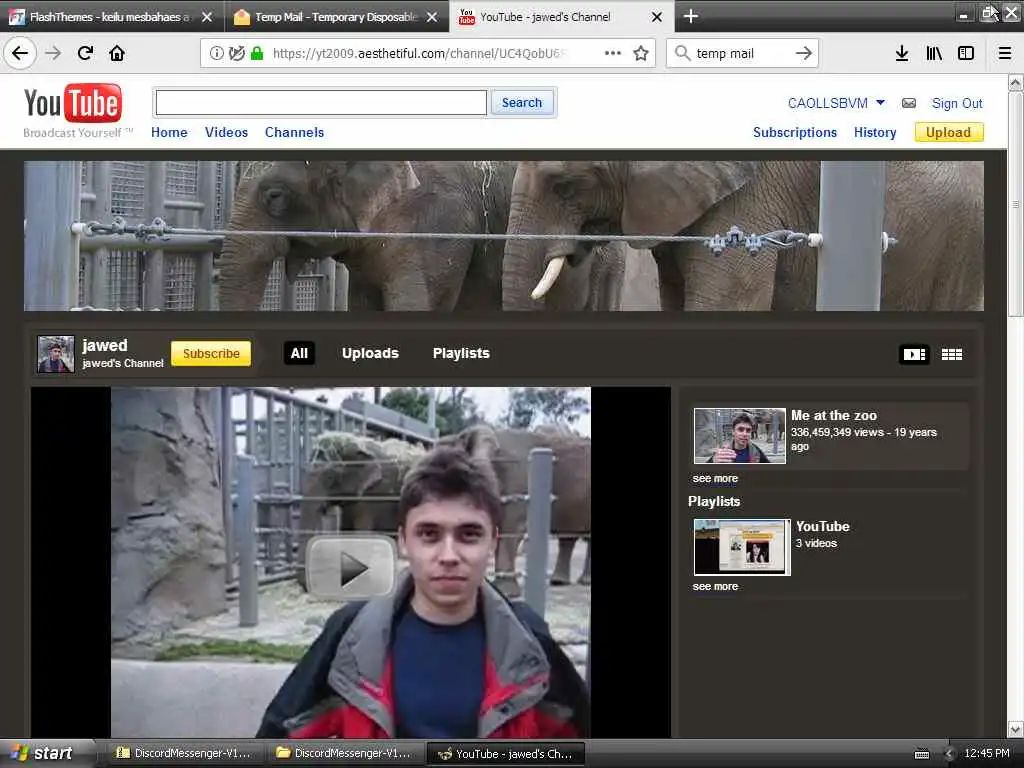Focus the YouTube search input field
This screenshot has height=768, width=1024.
[321, 103]
